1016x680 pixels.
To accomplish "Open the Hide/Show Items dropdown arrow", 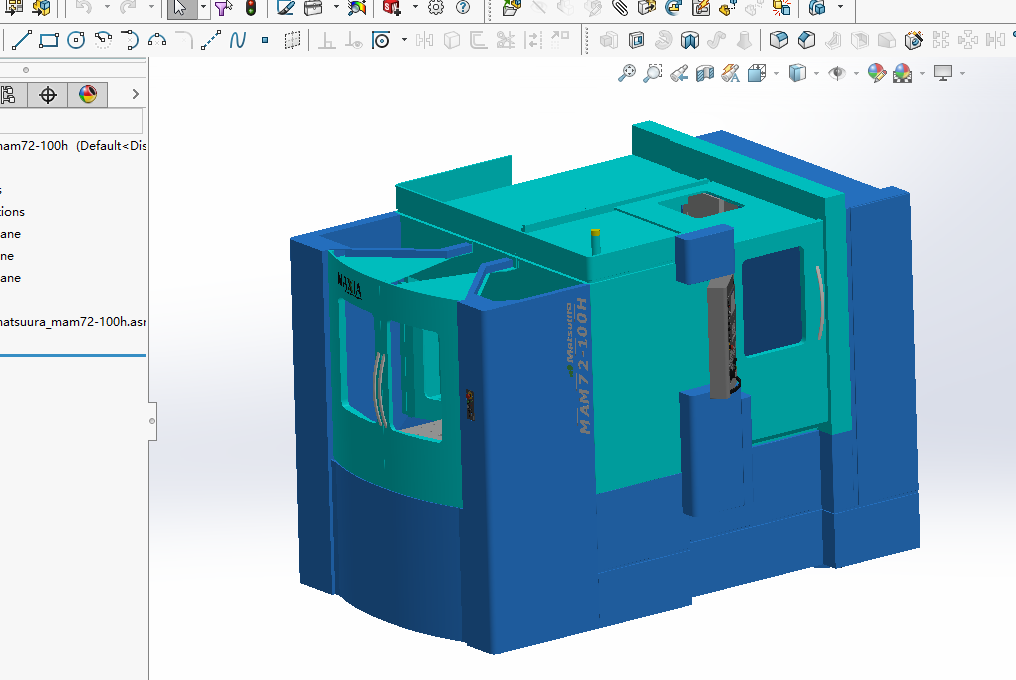I will click(856, 74).
